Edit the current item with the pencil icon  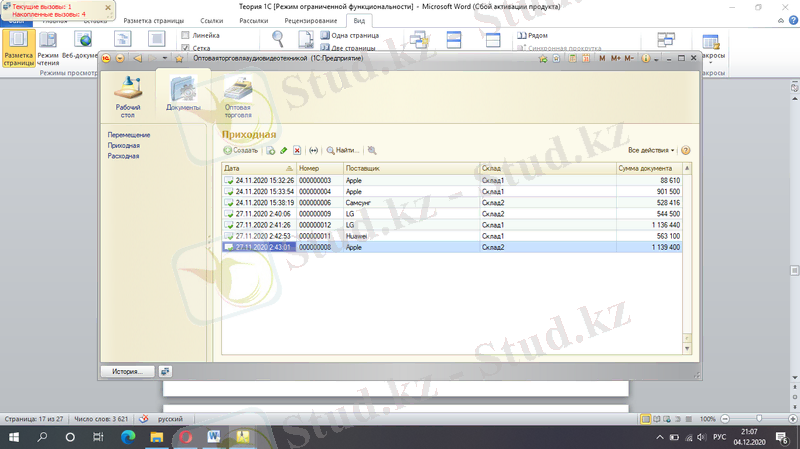click(x=284, y=151)
